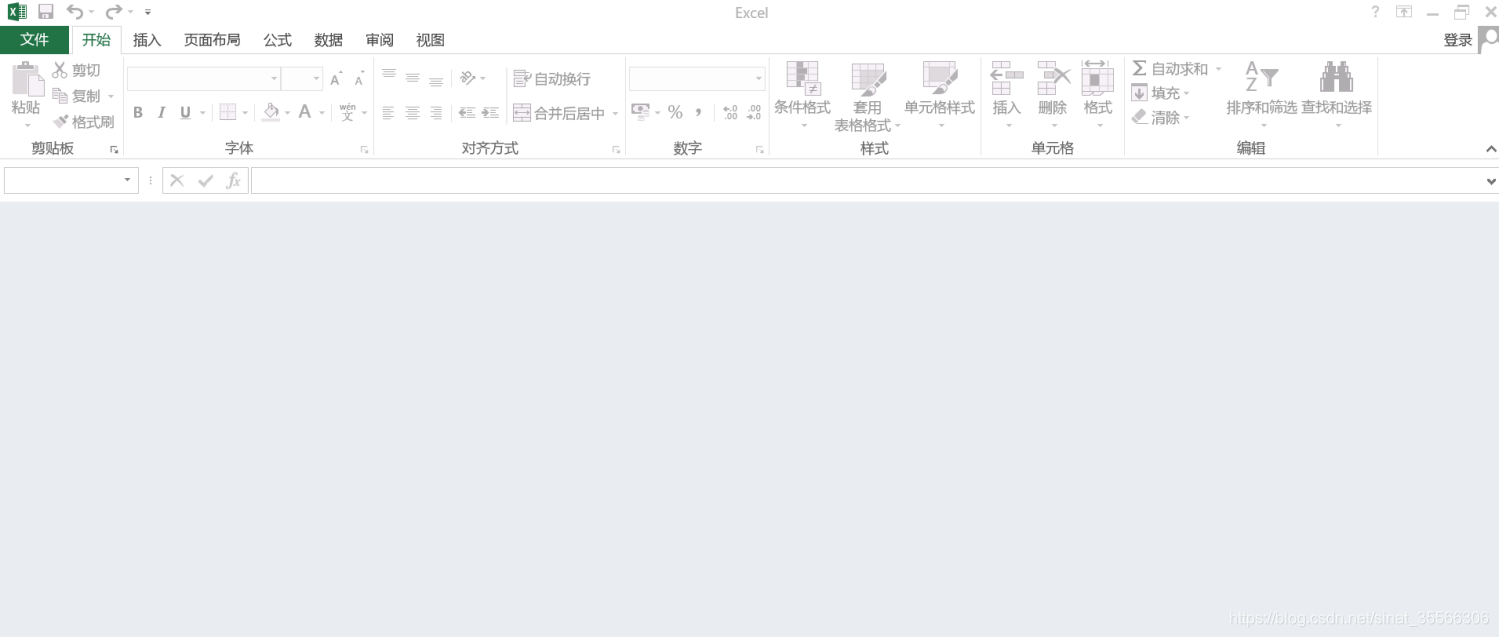Open the Merge and Center dropdown arrow
1499x637 pixels.
(x=615, y=113)
